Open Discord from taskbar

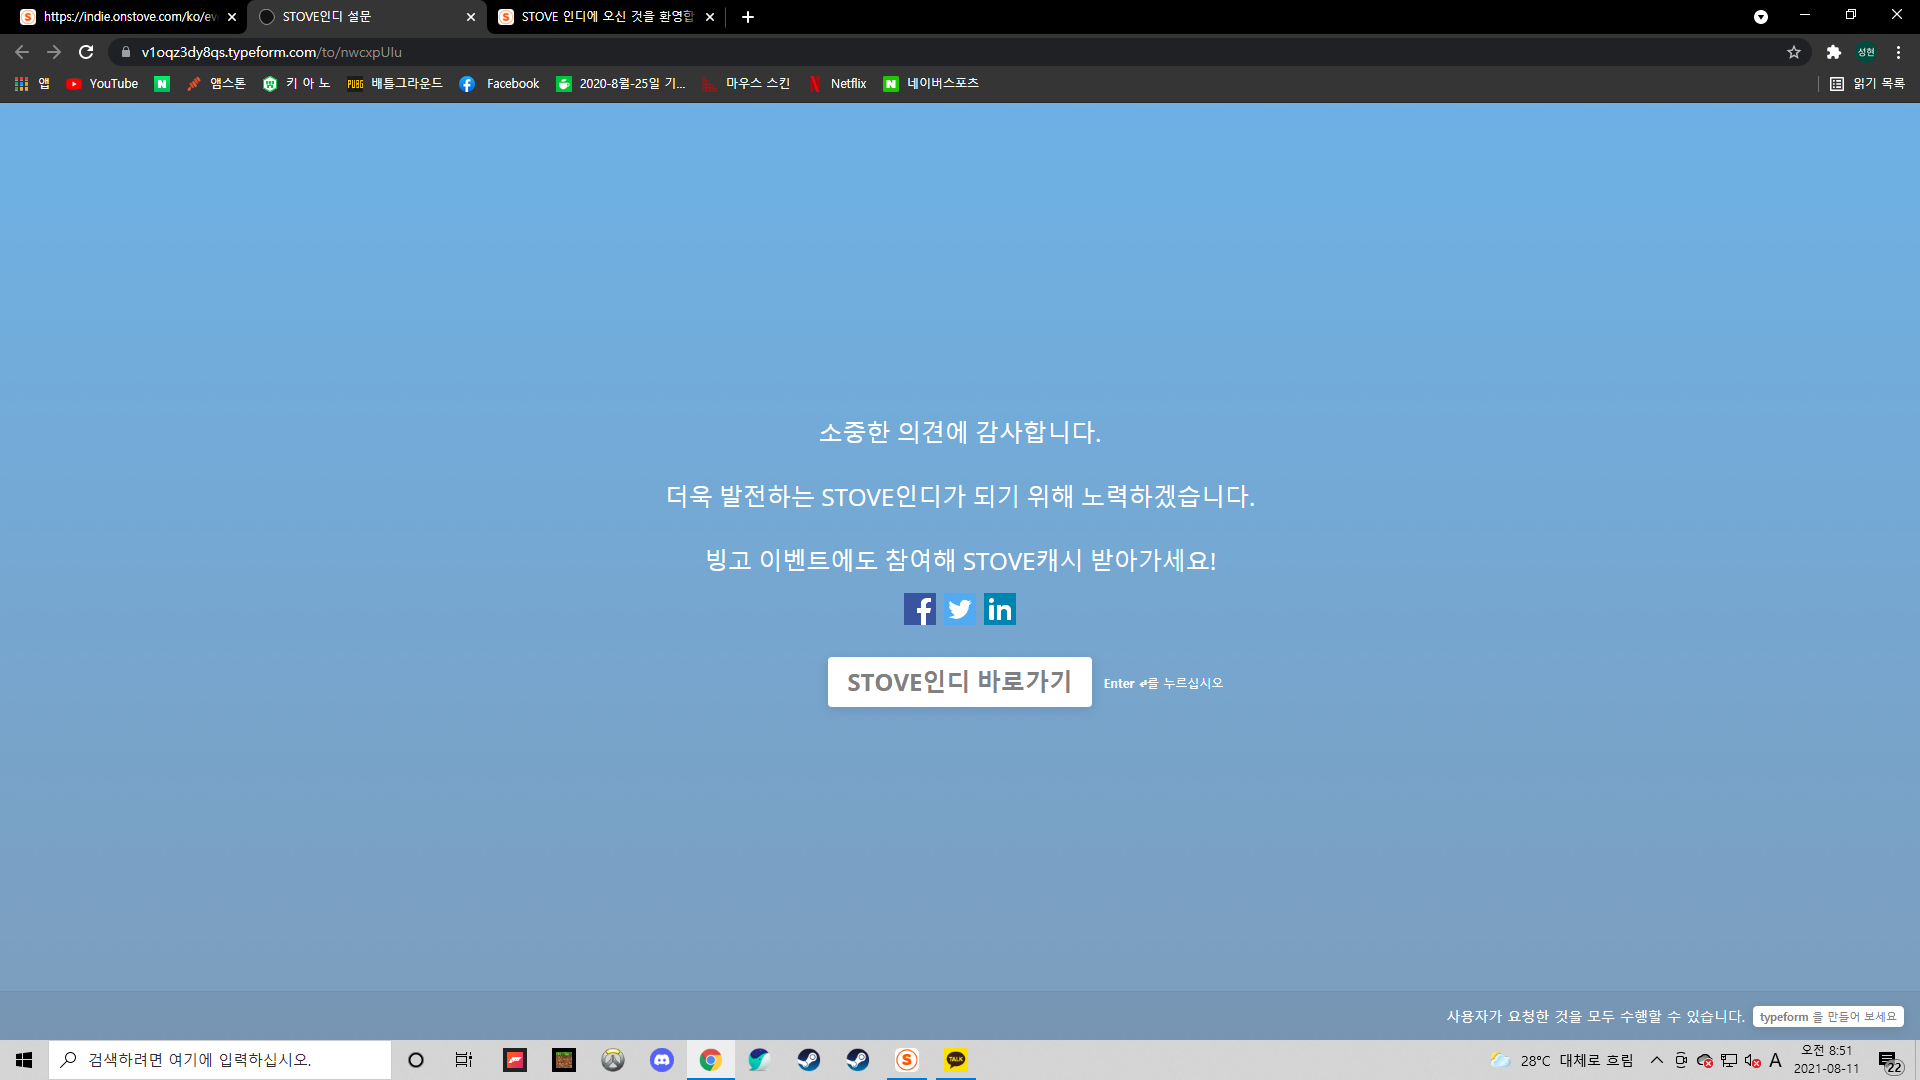click(x=661, y=1060)
